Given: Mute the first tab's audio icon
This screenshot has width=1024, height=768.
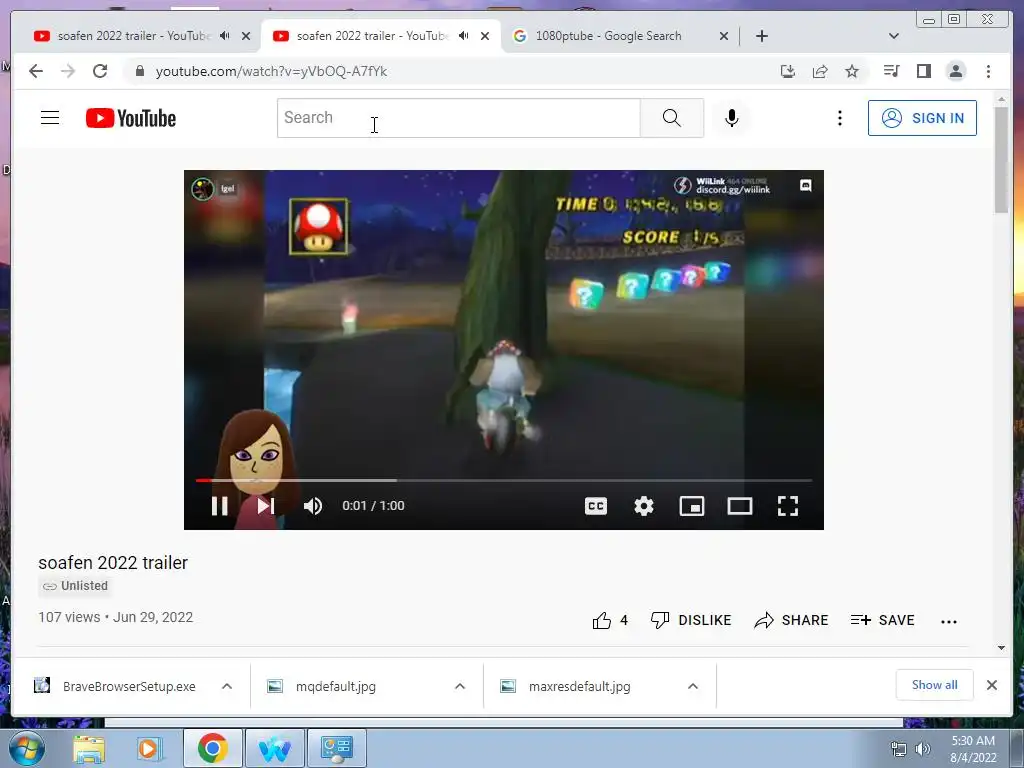Looking at the screenshot, I should (225, 36).
